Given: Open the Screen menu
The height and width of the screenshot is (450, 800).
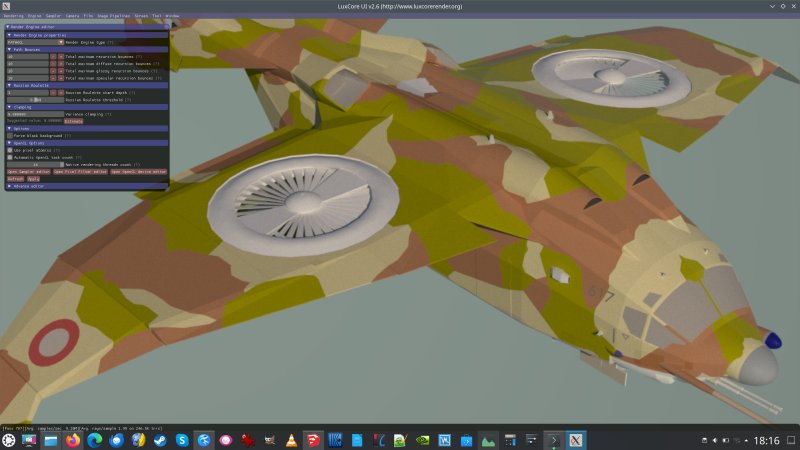Looking at the screenshot, I should (x=141, y=16).
